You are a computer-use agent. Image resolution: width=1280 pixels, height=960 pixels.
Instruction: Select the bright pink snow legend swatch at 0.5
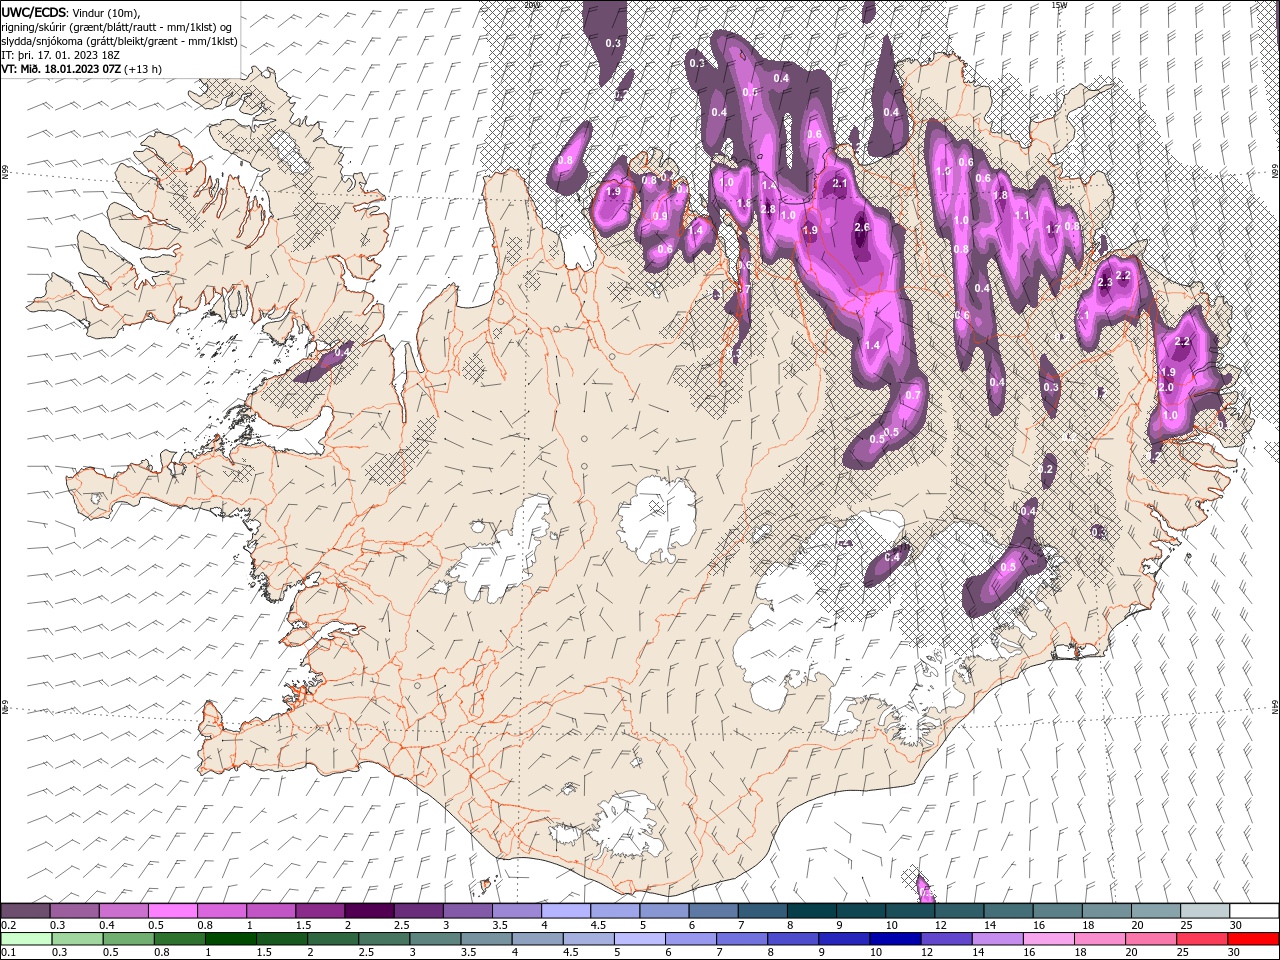tap(172, 911)
